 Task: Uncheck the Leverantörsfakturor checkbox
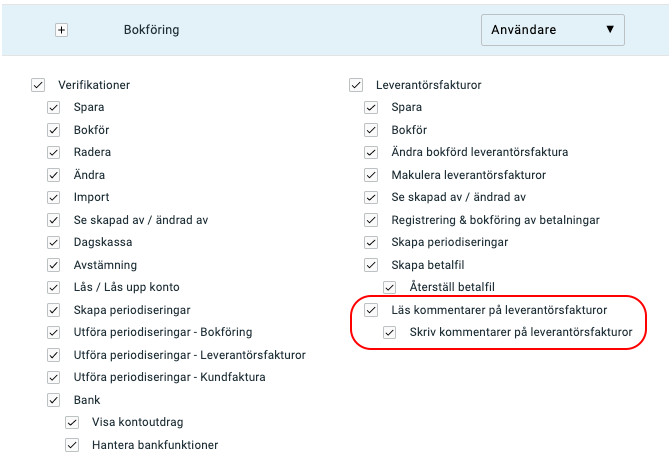pos(356,85)
